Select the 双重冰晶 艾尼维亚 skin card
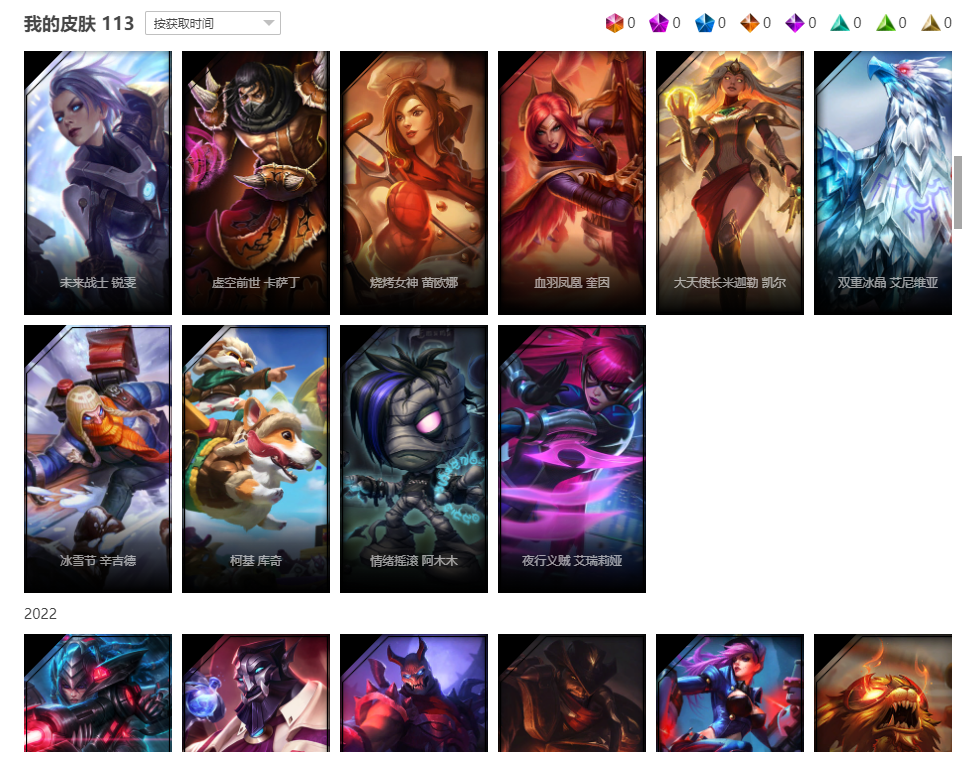The image size is (977, 762). pos(883,183)
